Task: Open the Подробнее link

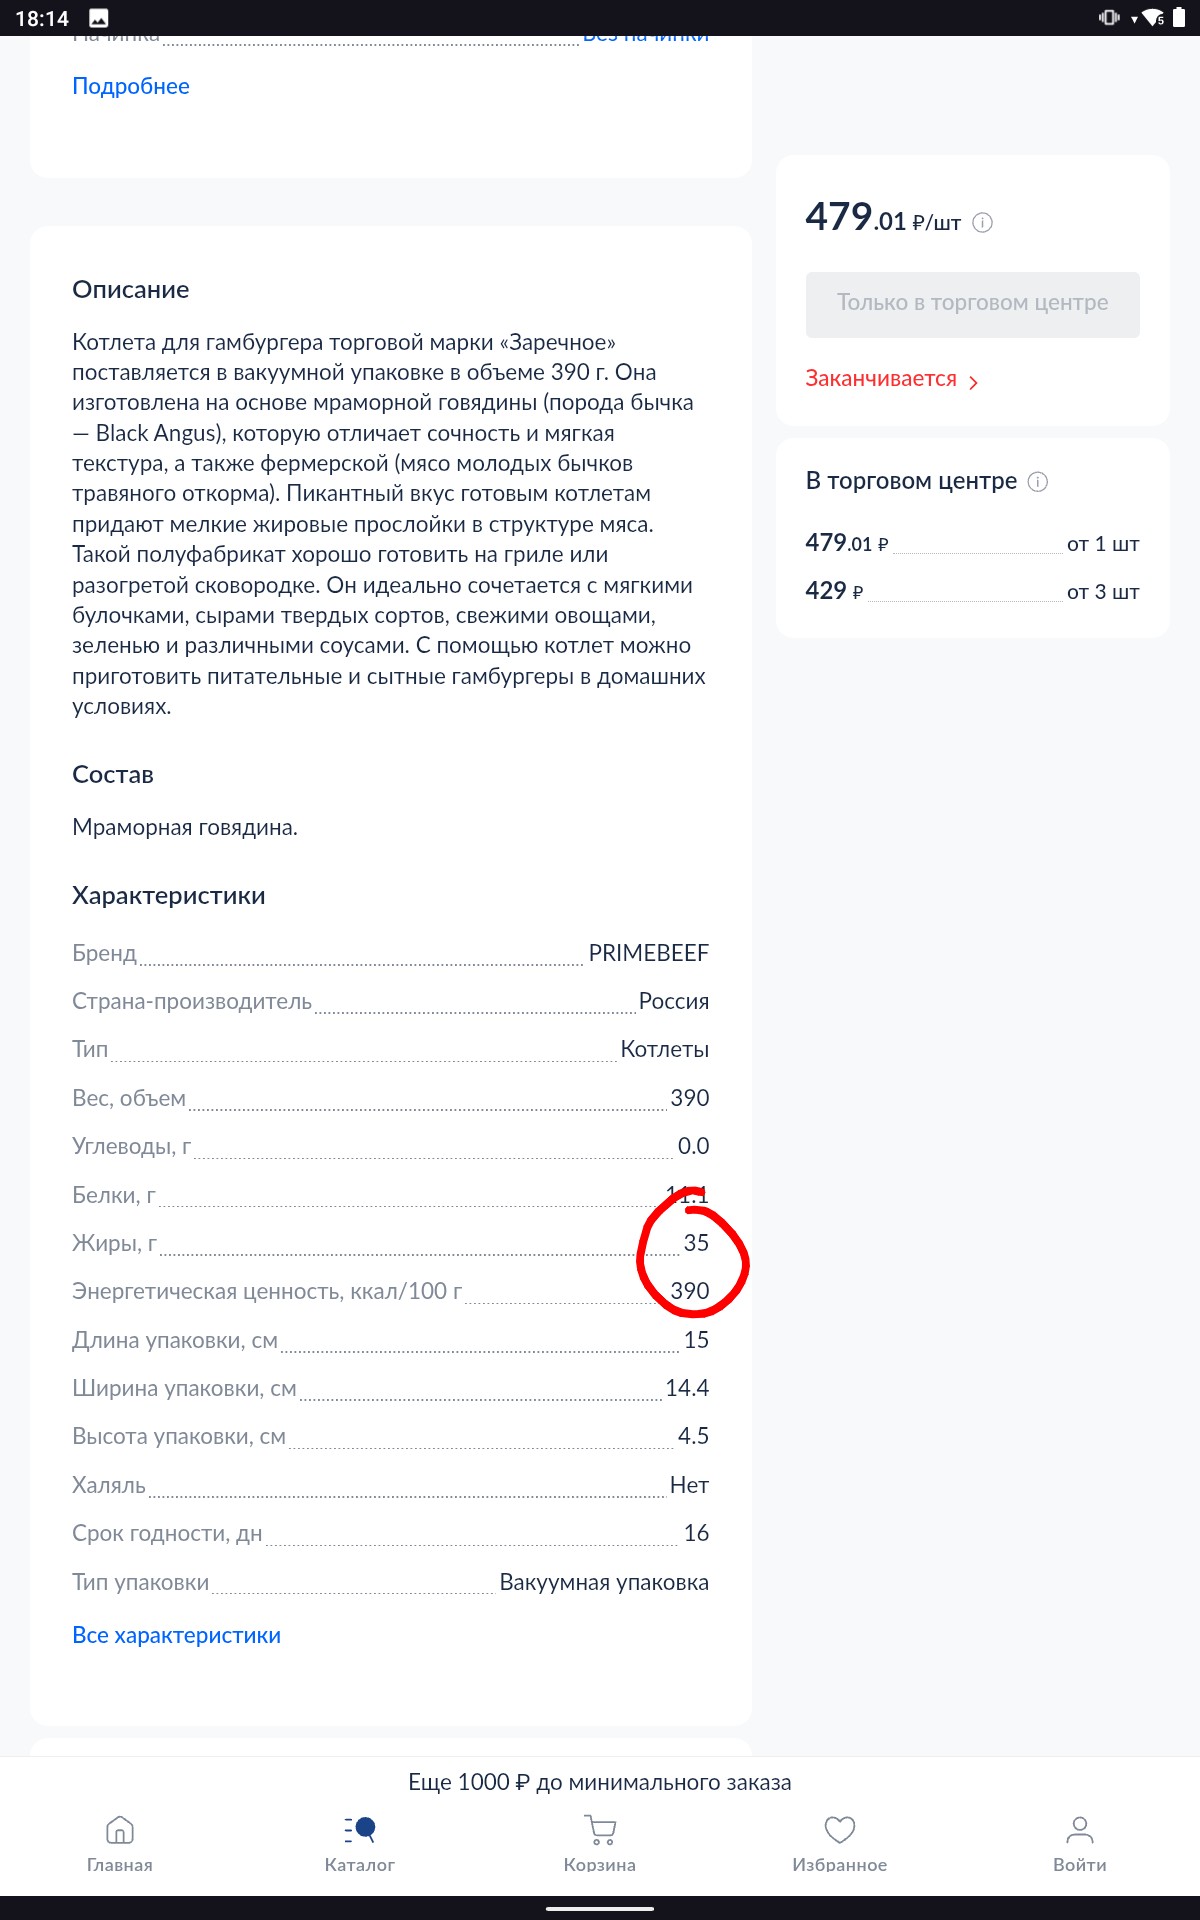Action: pyautogui.click(x=131, y=86)
